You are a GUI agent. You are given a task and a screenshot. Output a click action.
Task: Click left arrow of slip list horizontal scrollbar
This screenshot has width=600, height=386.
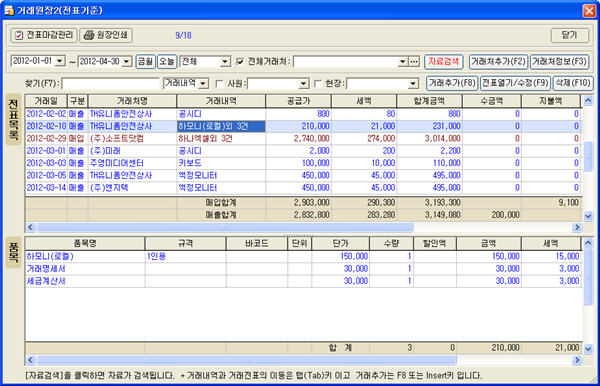[x=31, y=228]
